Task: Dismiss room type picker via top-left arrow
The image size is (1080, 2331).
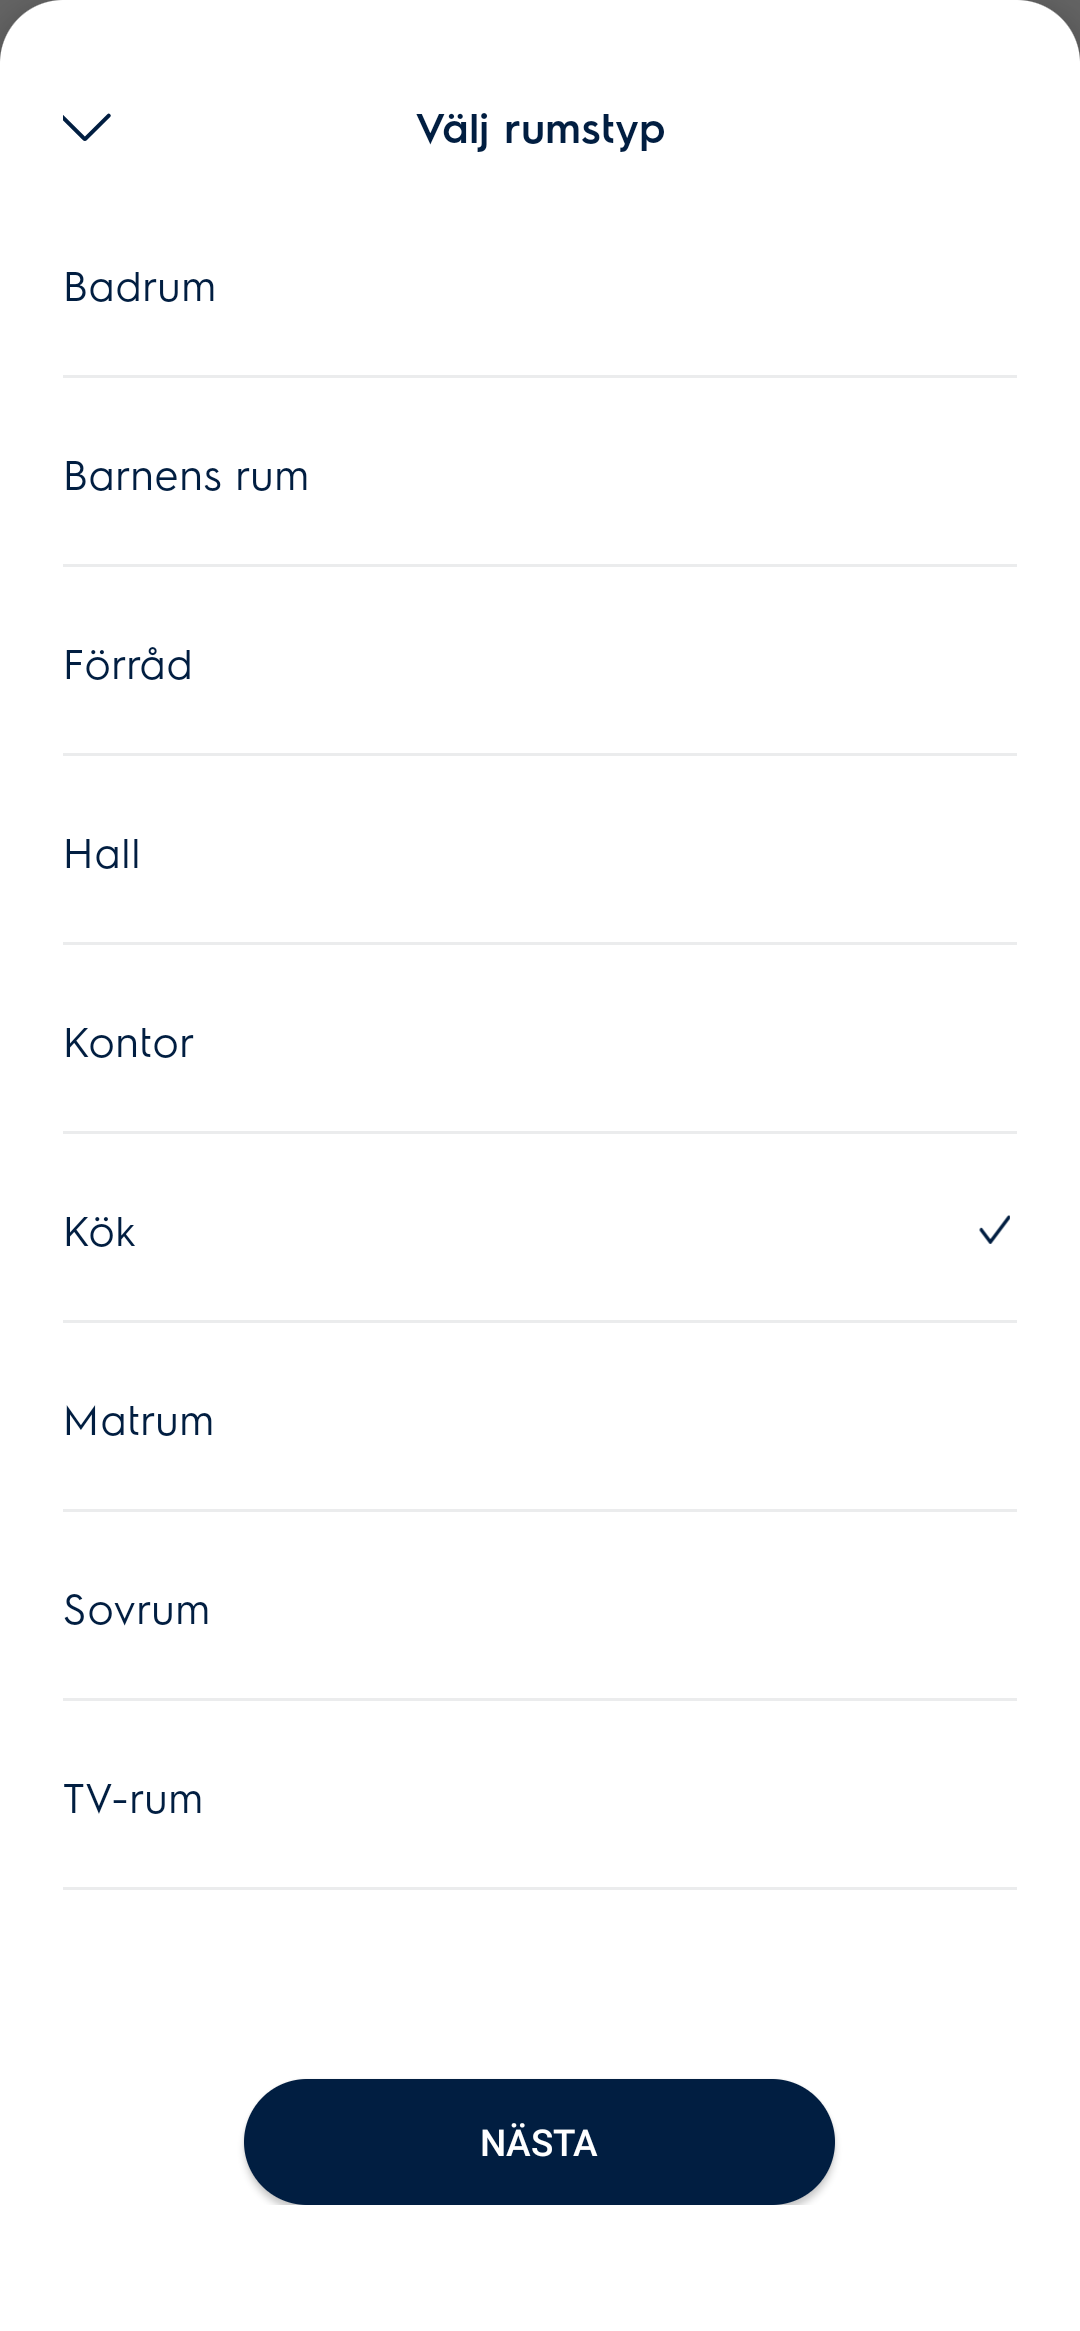Action: (x=87, y=127)
